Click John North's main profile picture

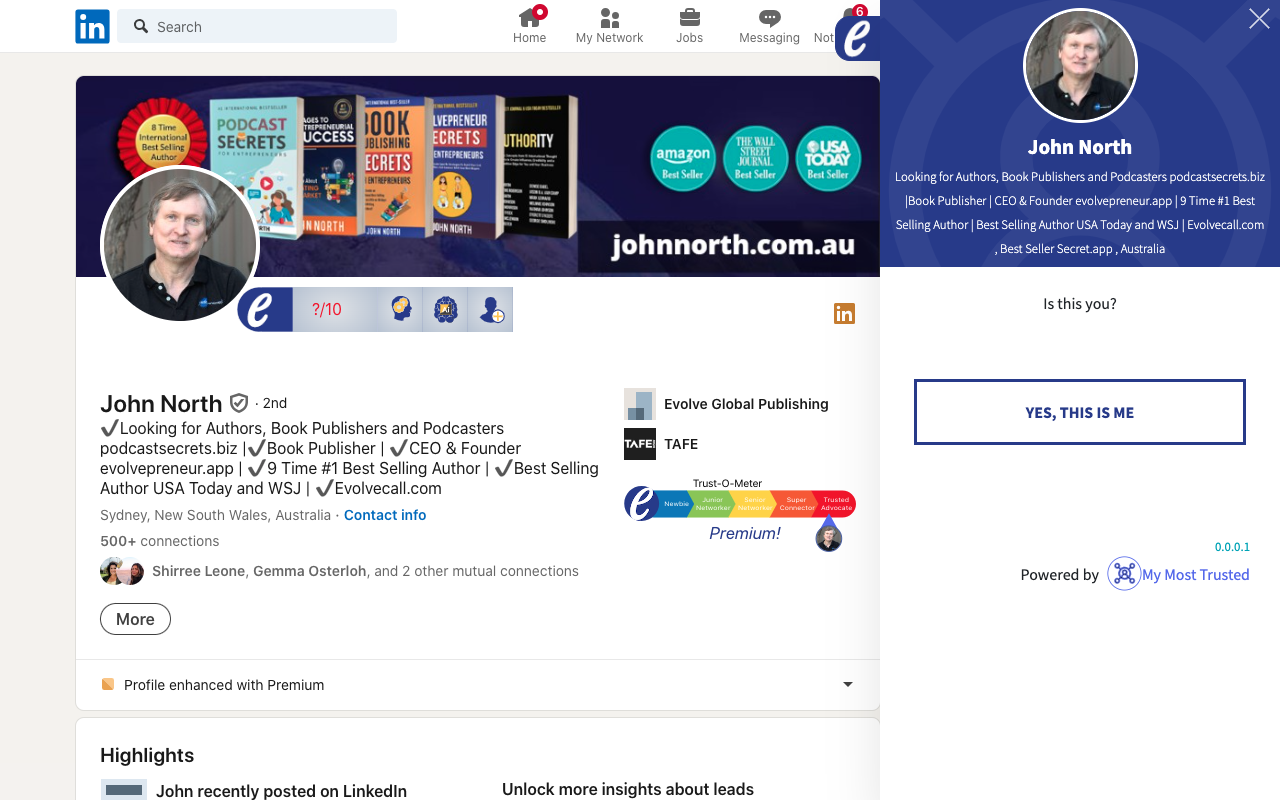(x=180, y=245)
